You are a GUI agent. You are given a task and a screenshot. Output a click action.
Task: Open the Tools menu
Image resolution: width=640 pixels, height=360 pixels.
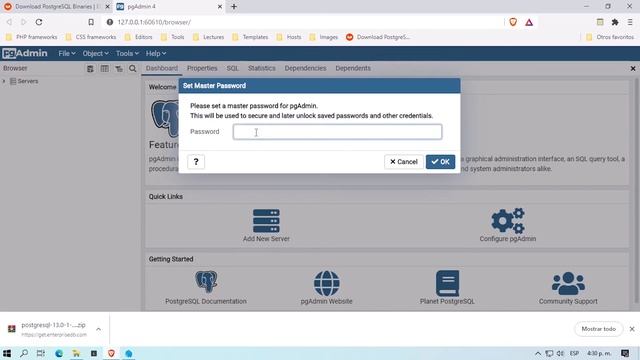coord(127,53)
